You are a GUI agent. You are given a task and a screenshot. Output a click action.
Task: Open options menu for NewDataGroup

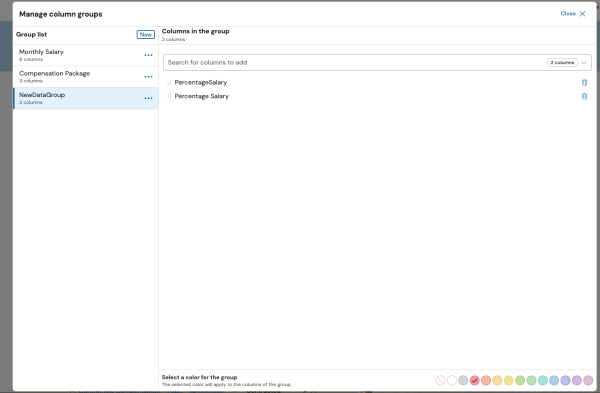point(148,98)
